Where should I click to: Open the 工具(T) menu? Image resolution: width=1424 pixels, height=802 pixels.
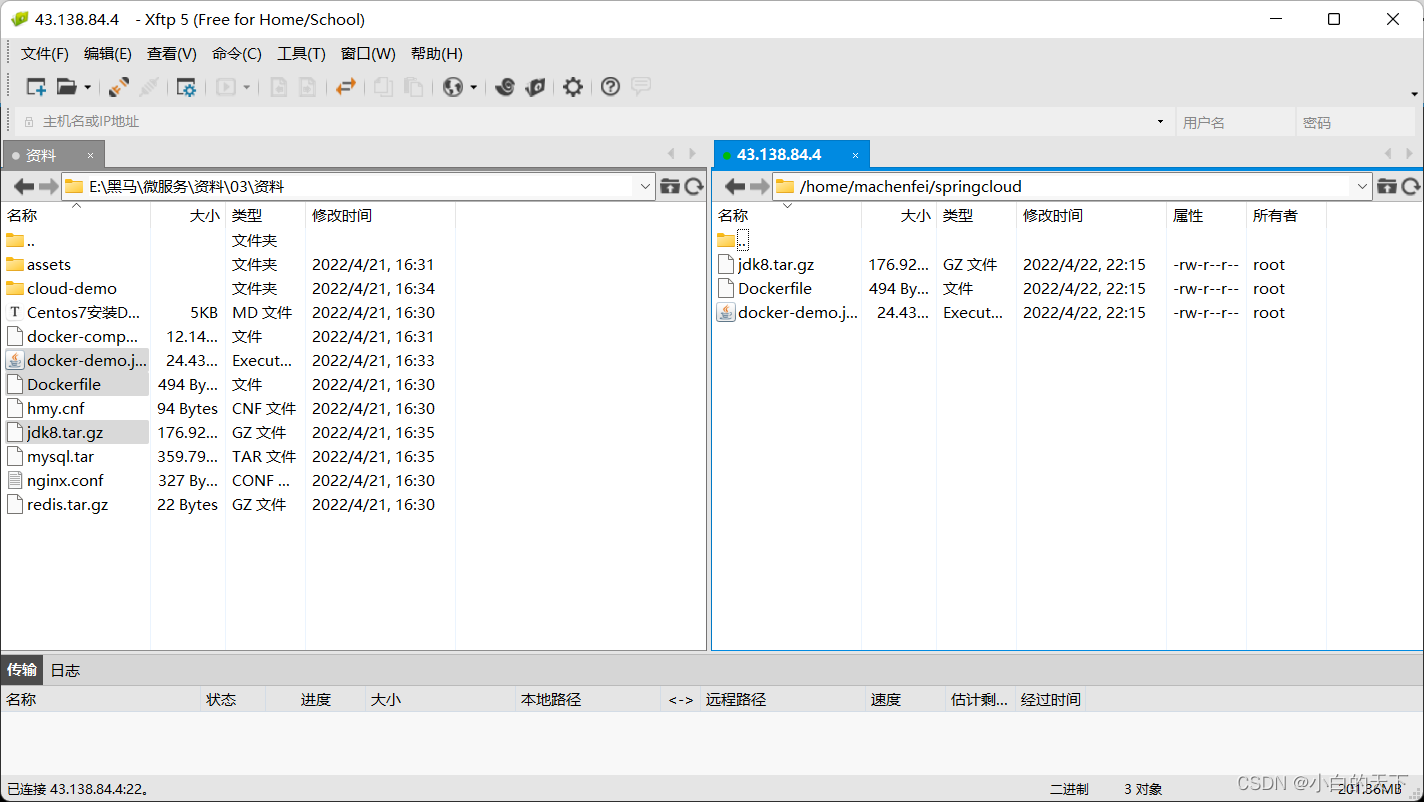pos(301,54)
